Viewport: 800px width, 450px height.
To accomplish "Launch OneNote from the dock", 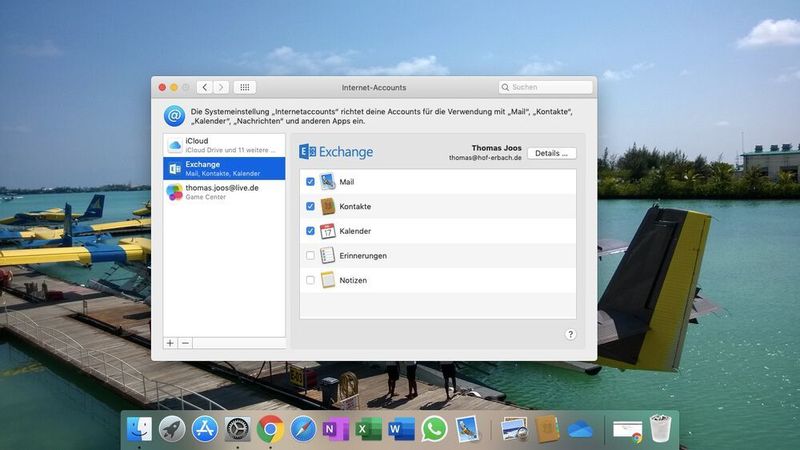I will 336,429.
